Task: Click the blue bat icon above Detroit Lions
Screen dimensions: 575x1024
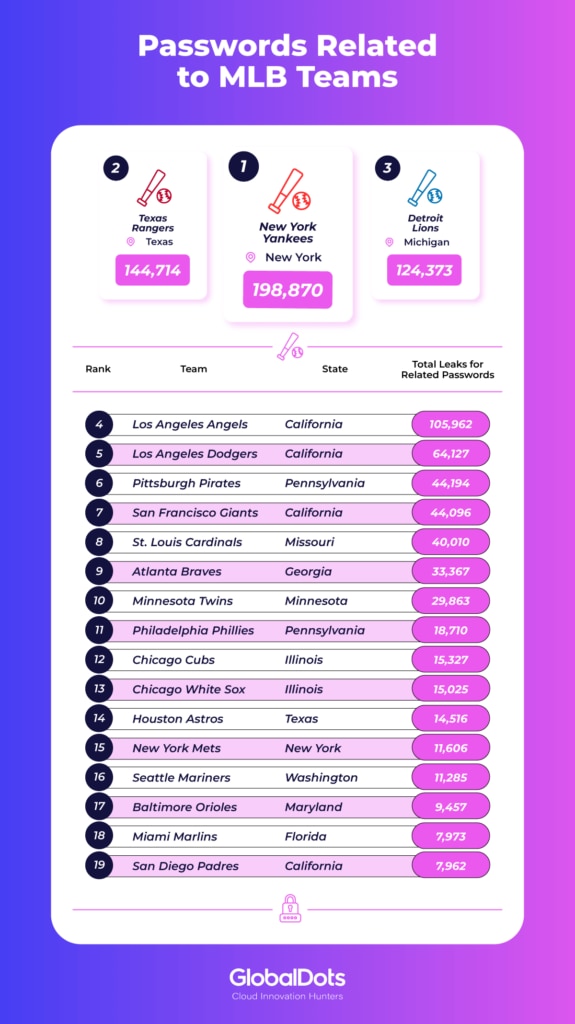Action: [425, 188]
